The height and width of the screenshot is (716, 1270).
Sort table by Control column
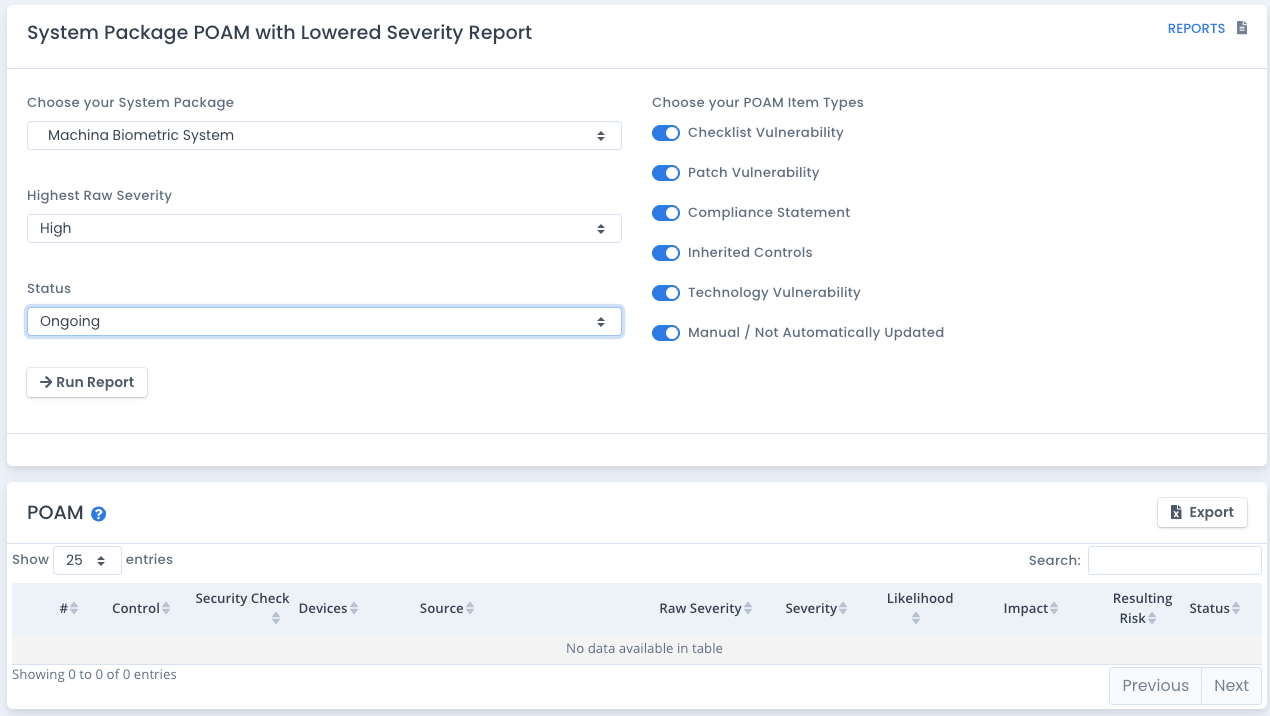[141, 608]
